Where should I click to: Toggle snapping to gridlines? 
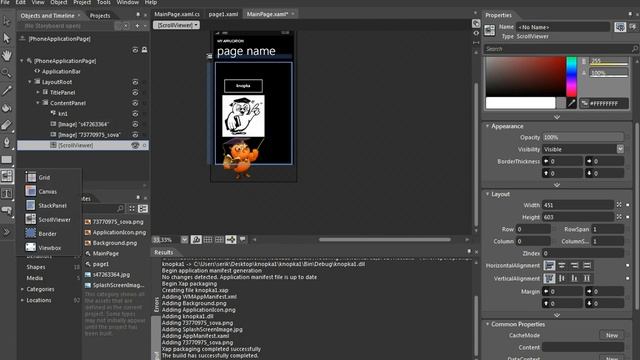pos(219,240)
